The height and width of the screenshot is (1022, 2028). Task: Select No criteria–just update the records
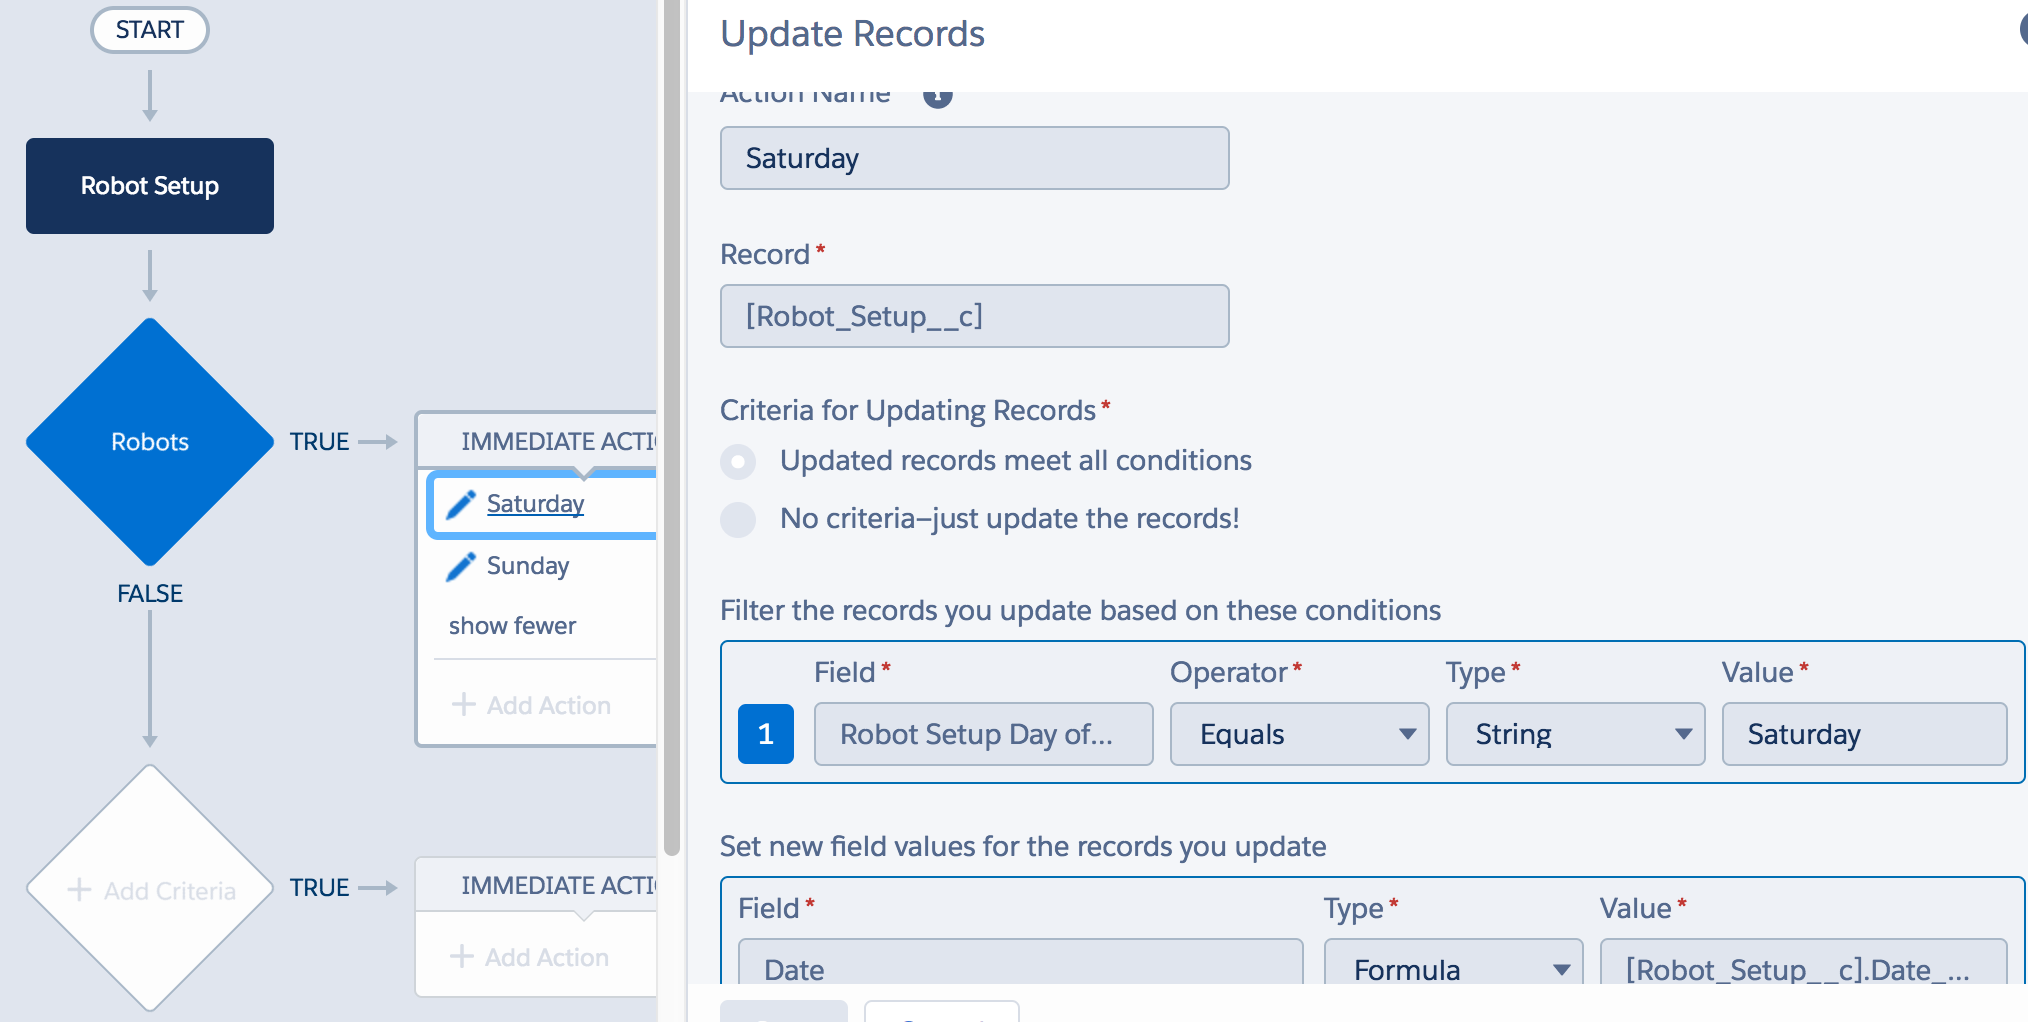738,519
